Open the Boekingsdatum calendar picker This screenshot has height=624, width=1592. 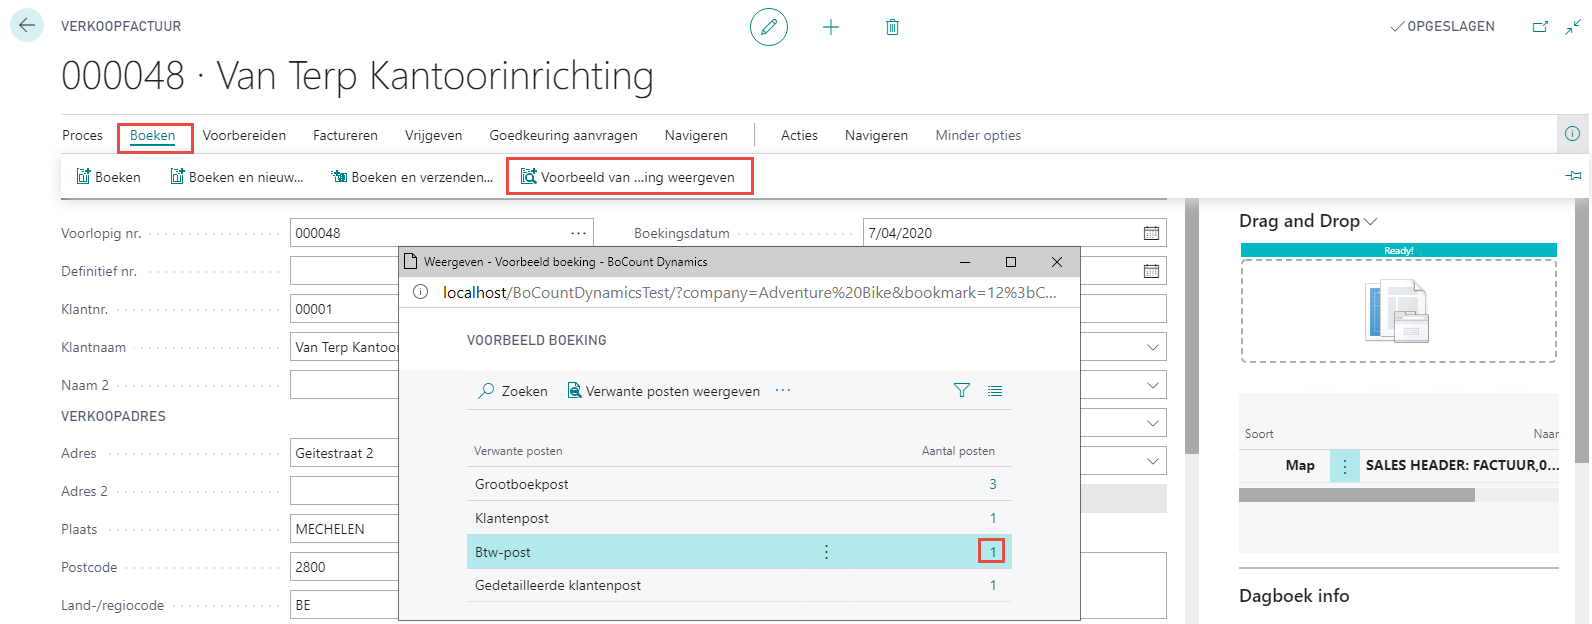pos(1151,233)
